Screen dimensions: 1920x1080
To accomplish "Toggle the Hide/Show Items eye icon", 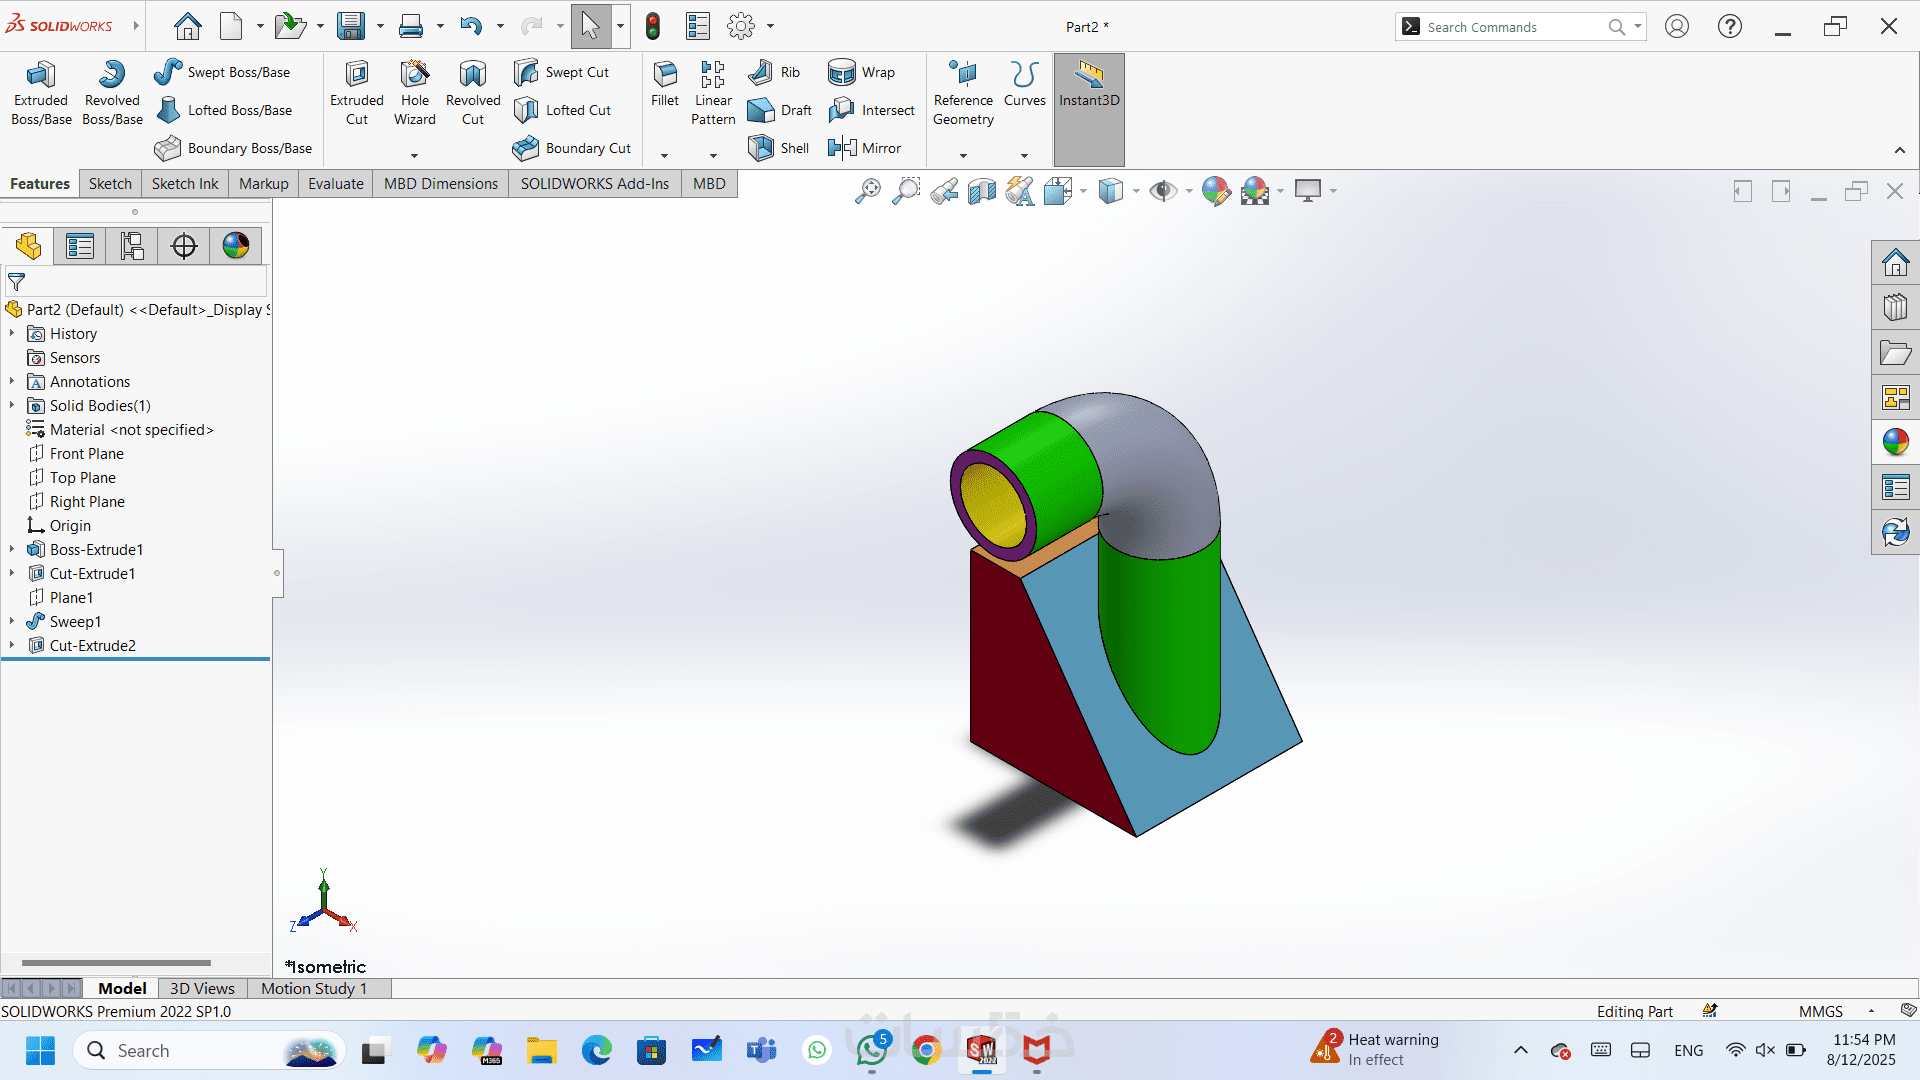I will point(1162,190).
